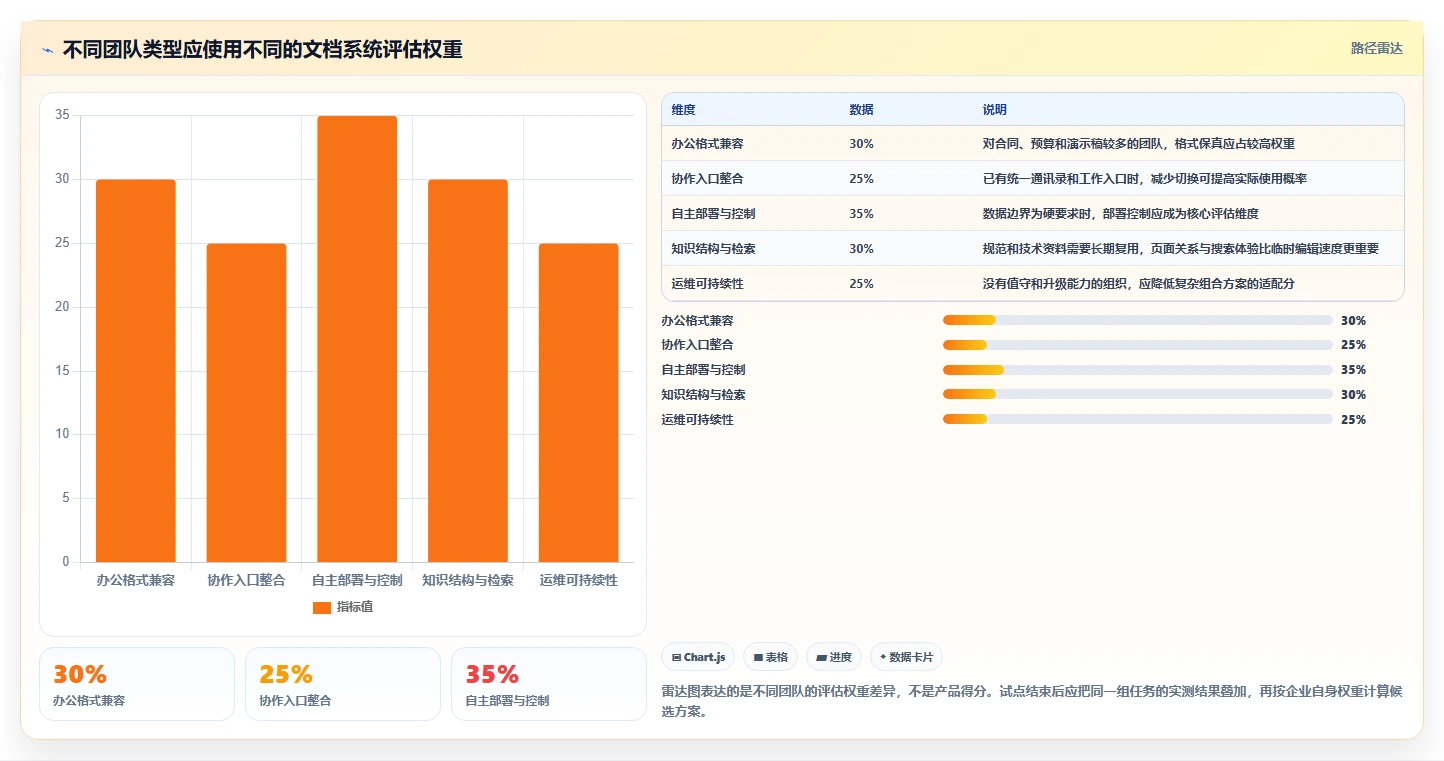Select the Chart.js tag chip
The width and height of the screenshot is (1444, 761).
(x=698, y=657)
